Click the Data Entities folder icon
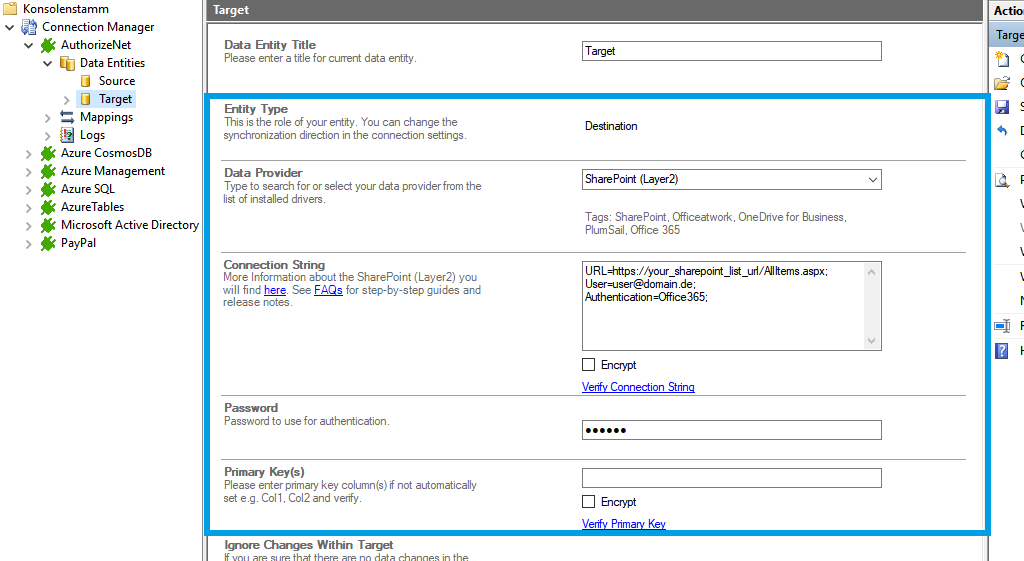This screenshot has height=561, width=1024. coord(67,63)
